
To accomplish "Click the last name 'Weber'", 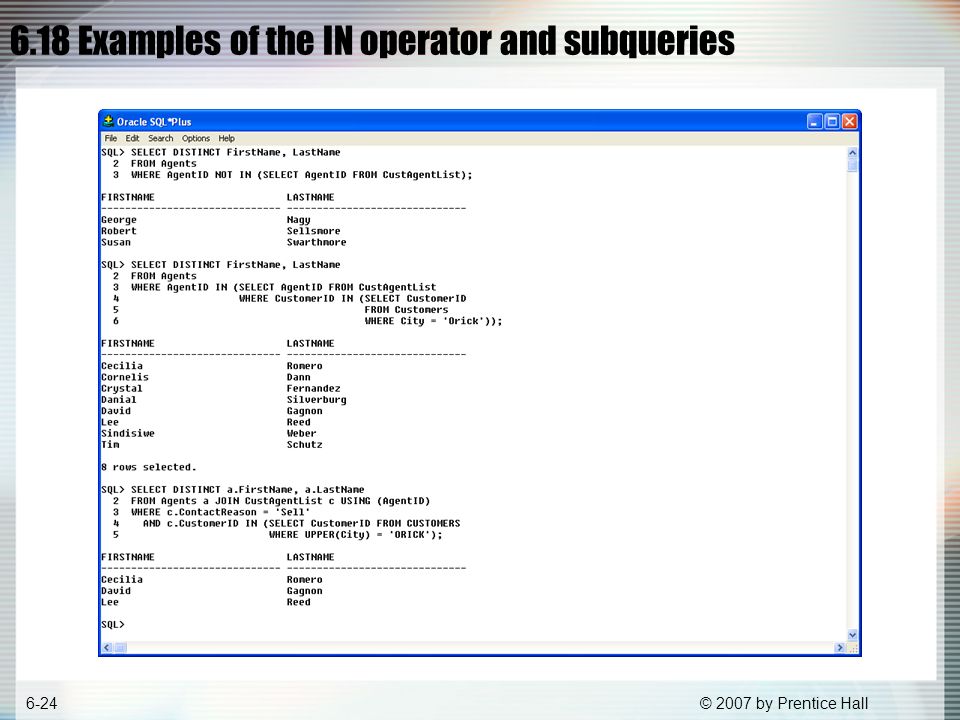I will pos(302,433).
